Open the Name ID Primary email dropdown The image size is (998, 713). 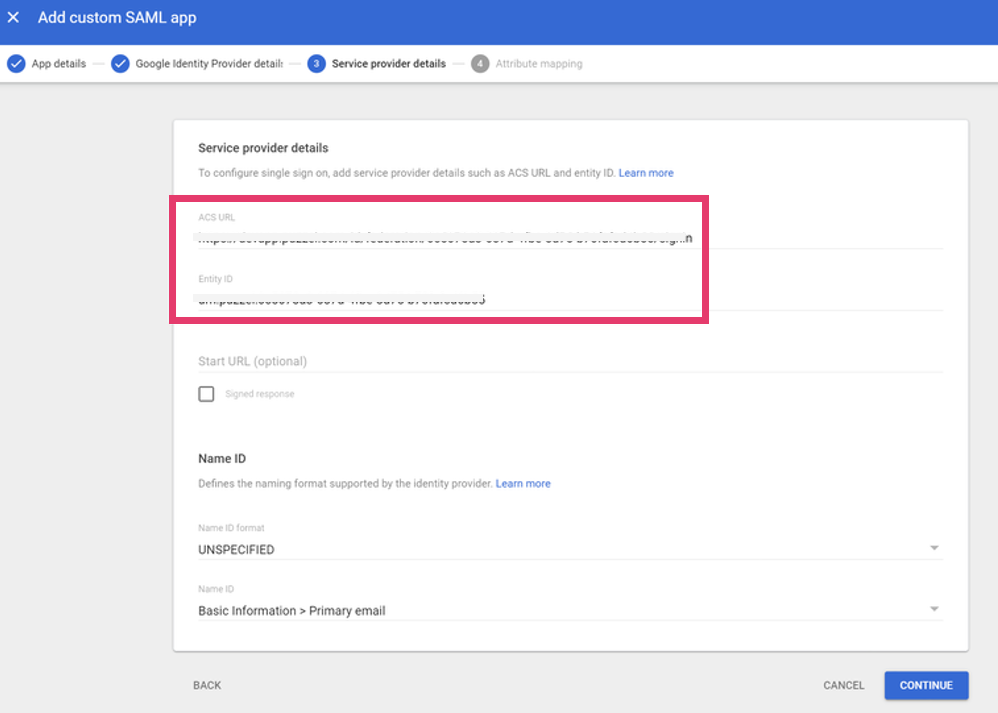(x=570, y=610)
